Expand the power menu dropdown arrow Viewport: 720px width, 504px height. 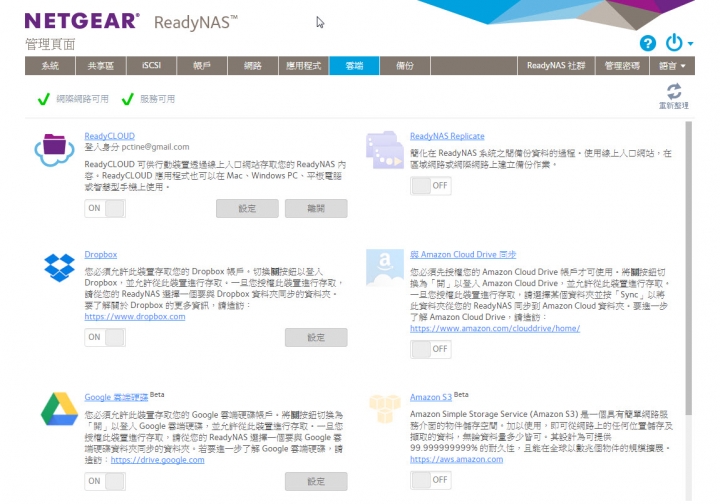click(x=690, y=44)
